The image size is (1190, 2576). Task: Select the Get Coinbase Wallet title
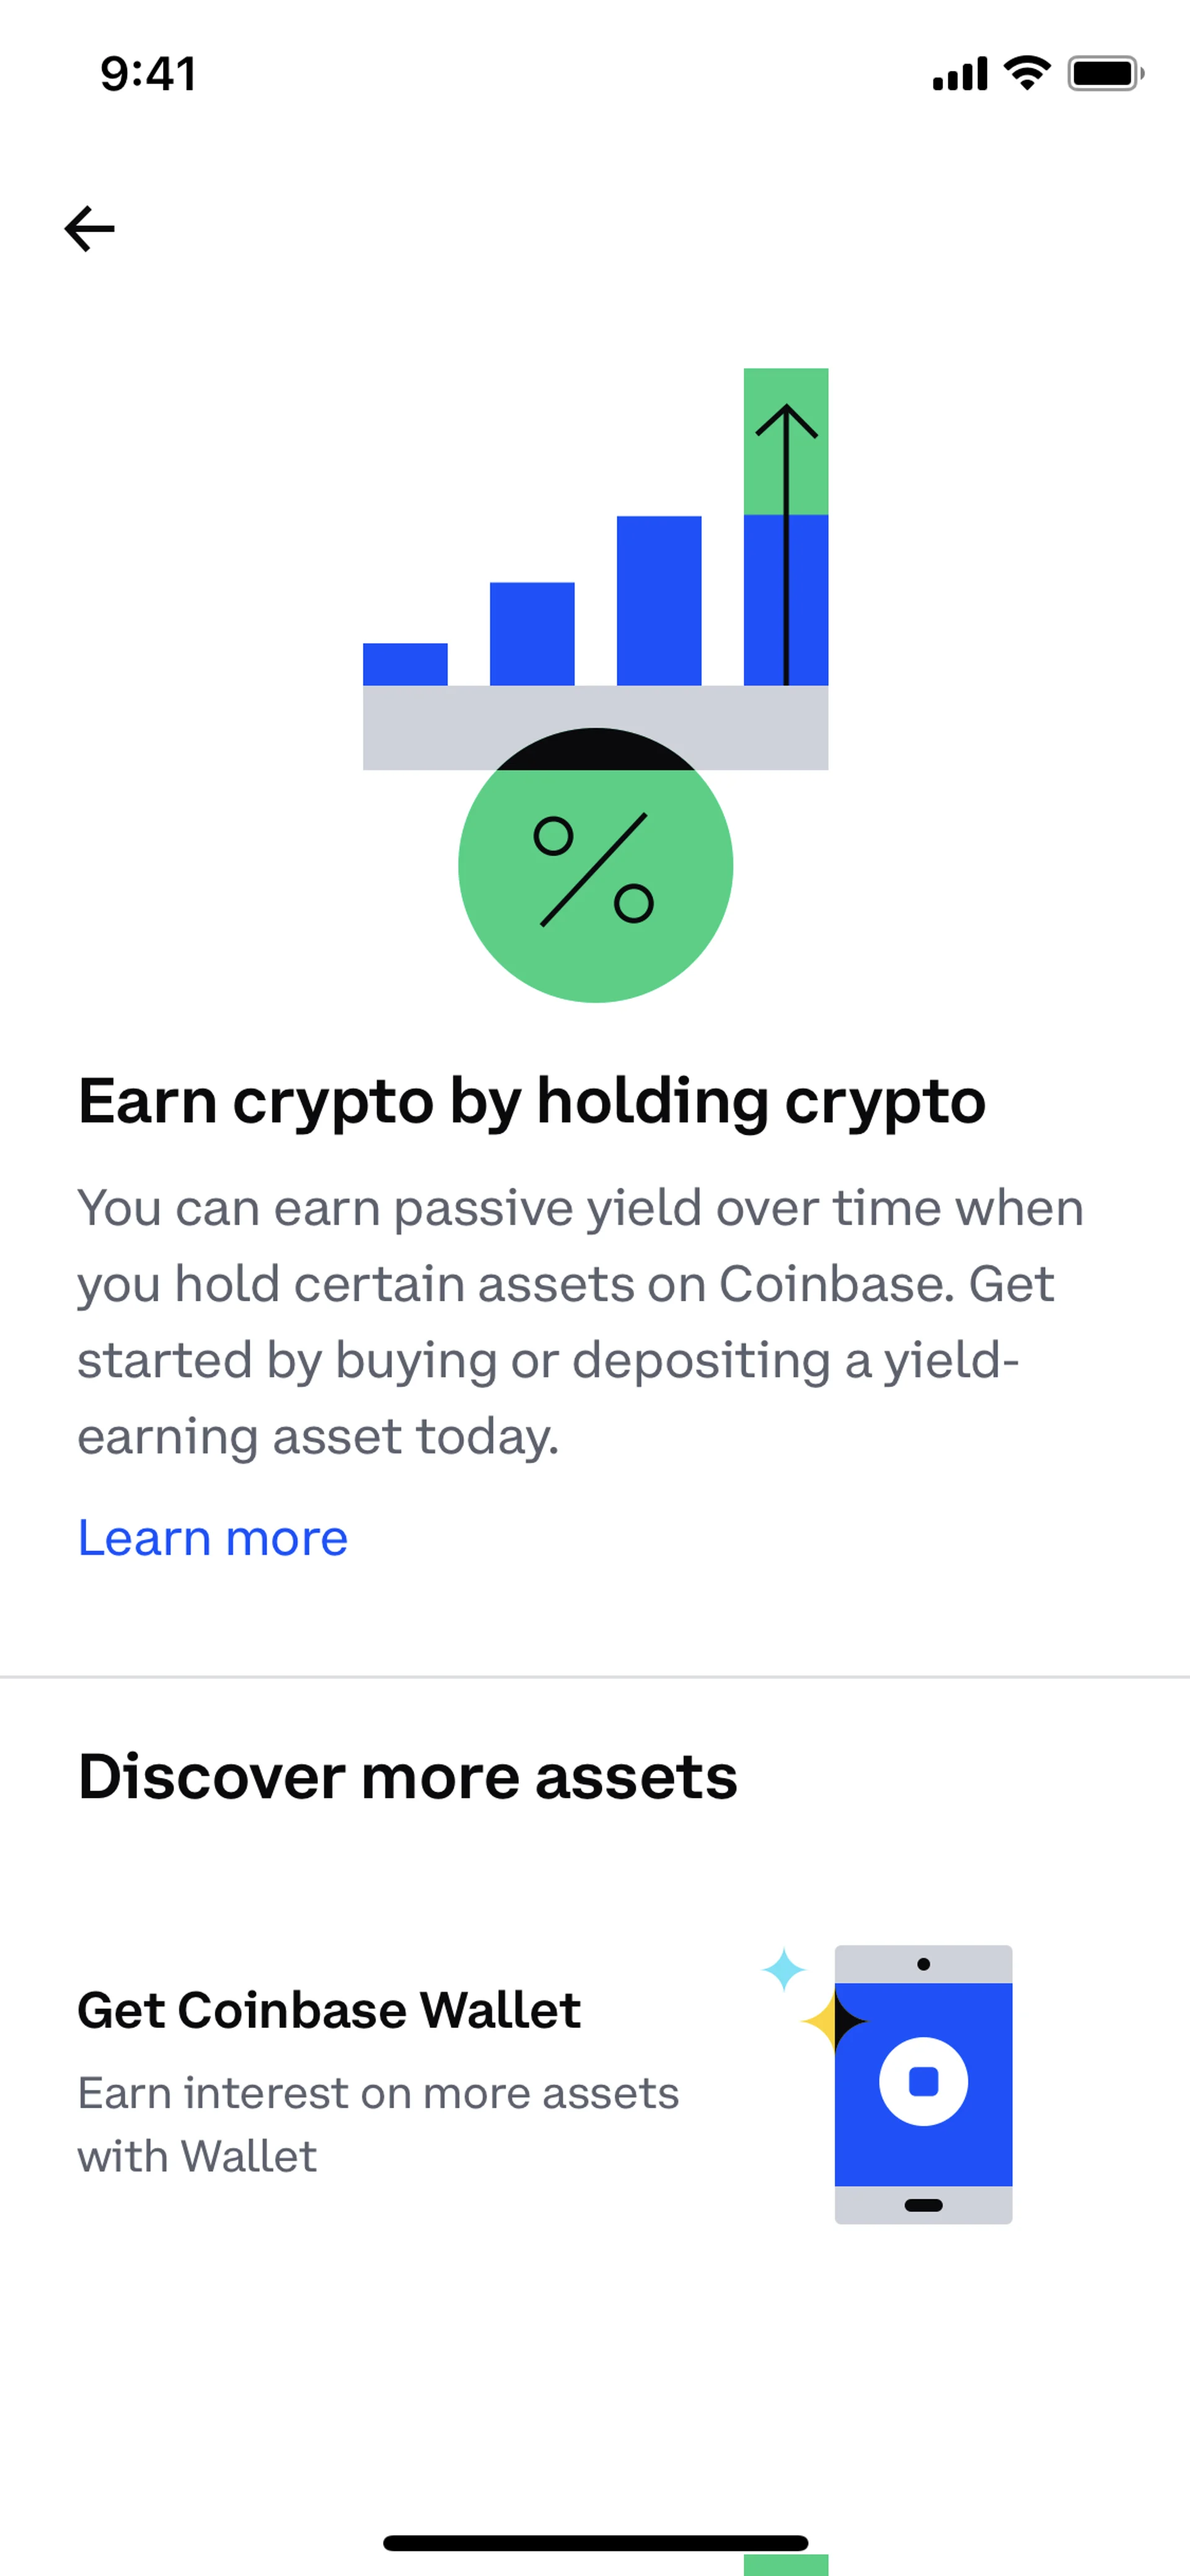click(x=329, y=2010)
